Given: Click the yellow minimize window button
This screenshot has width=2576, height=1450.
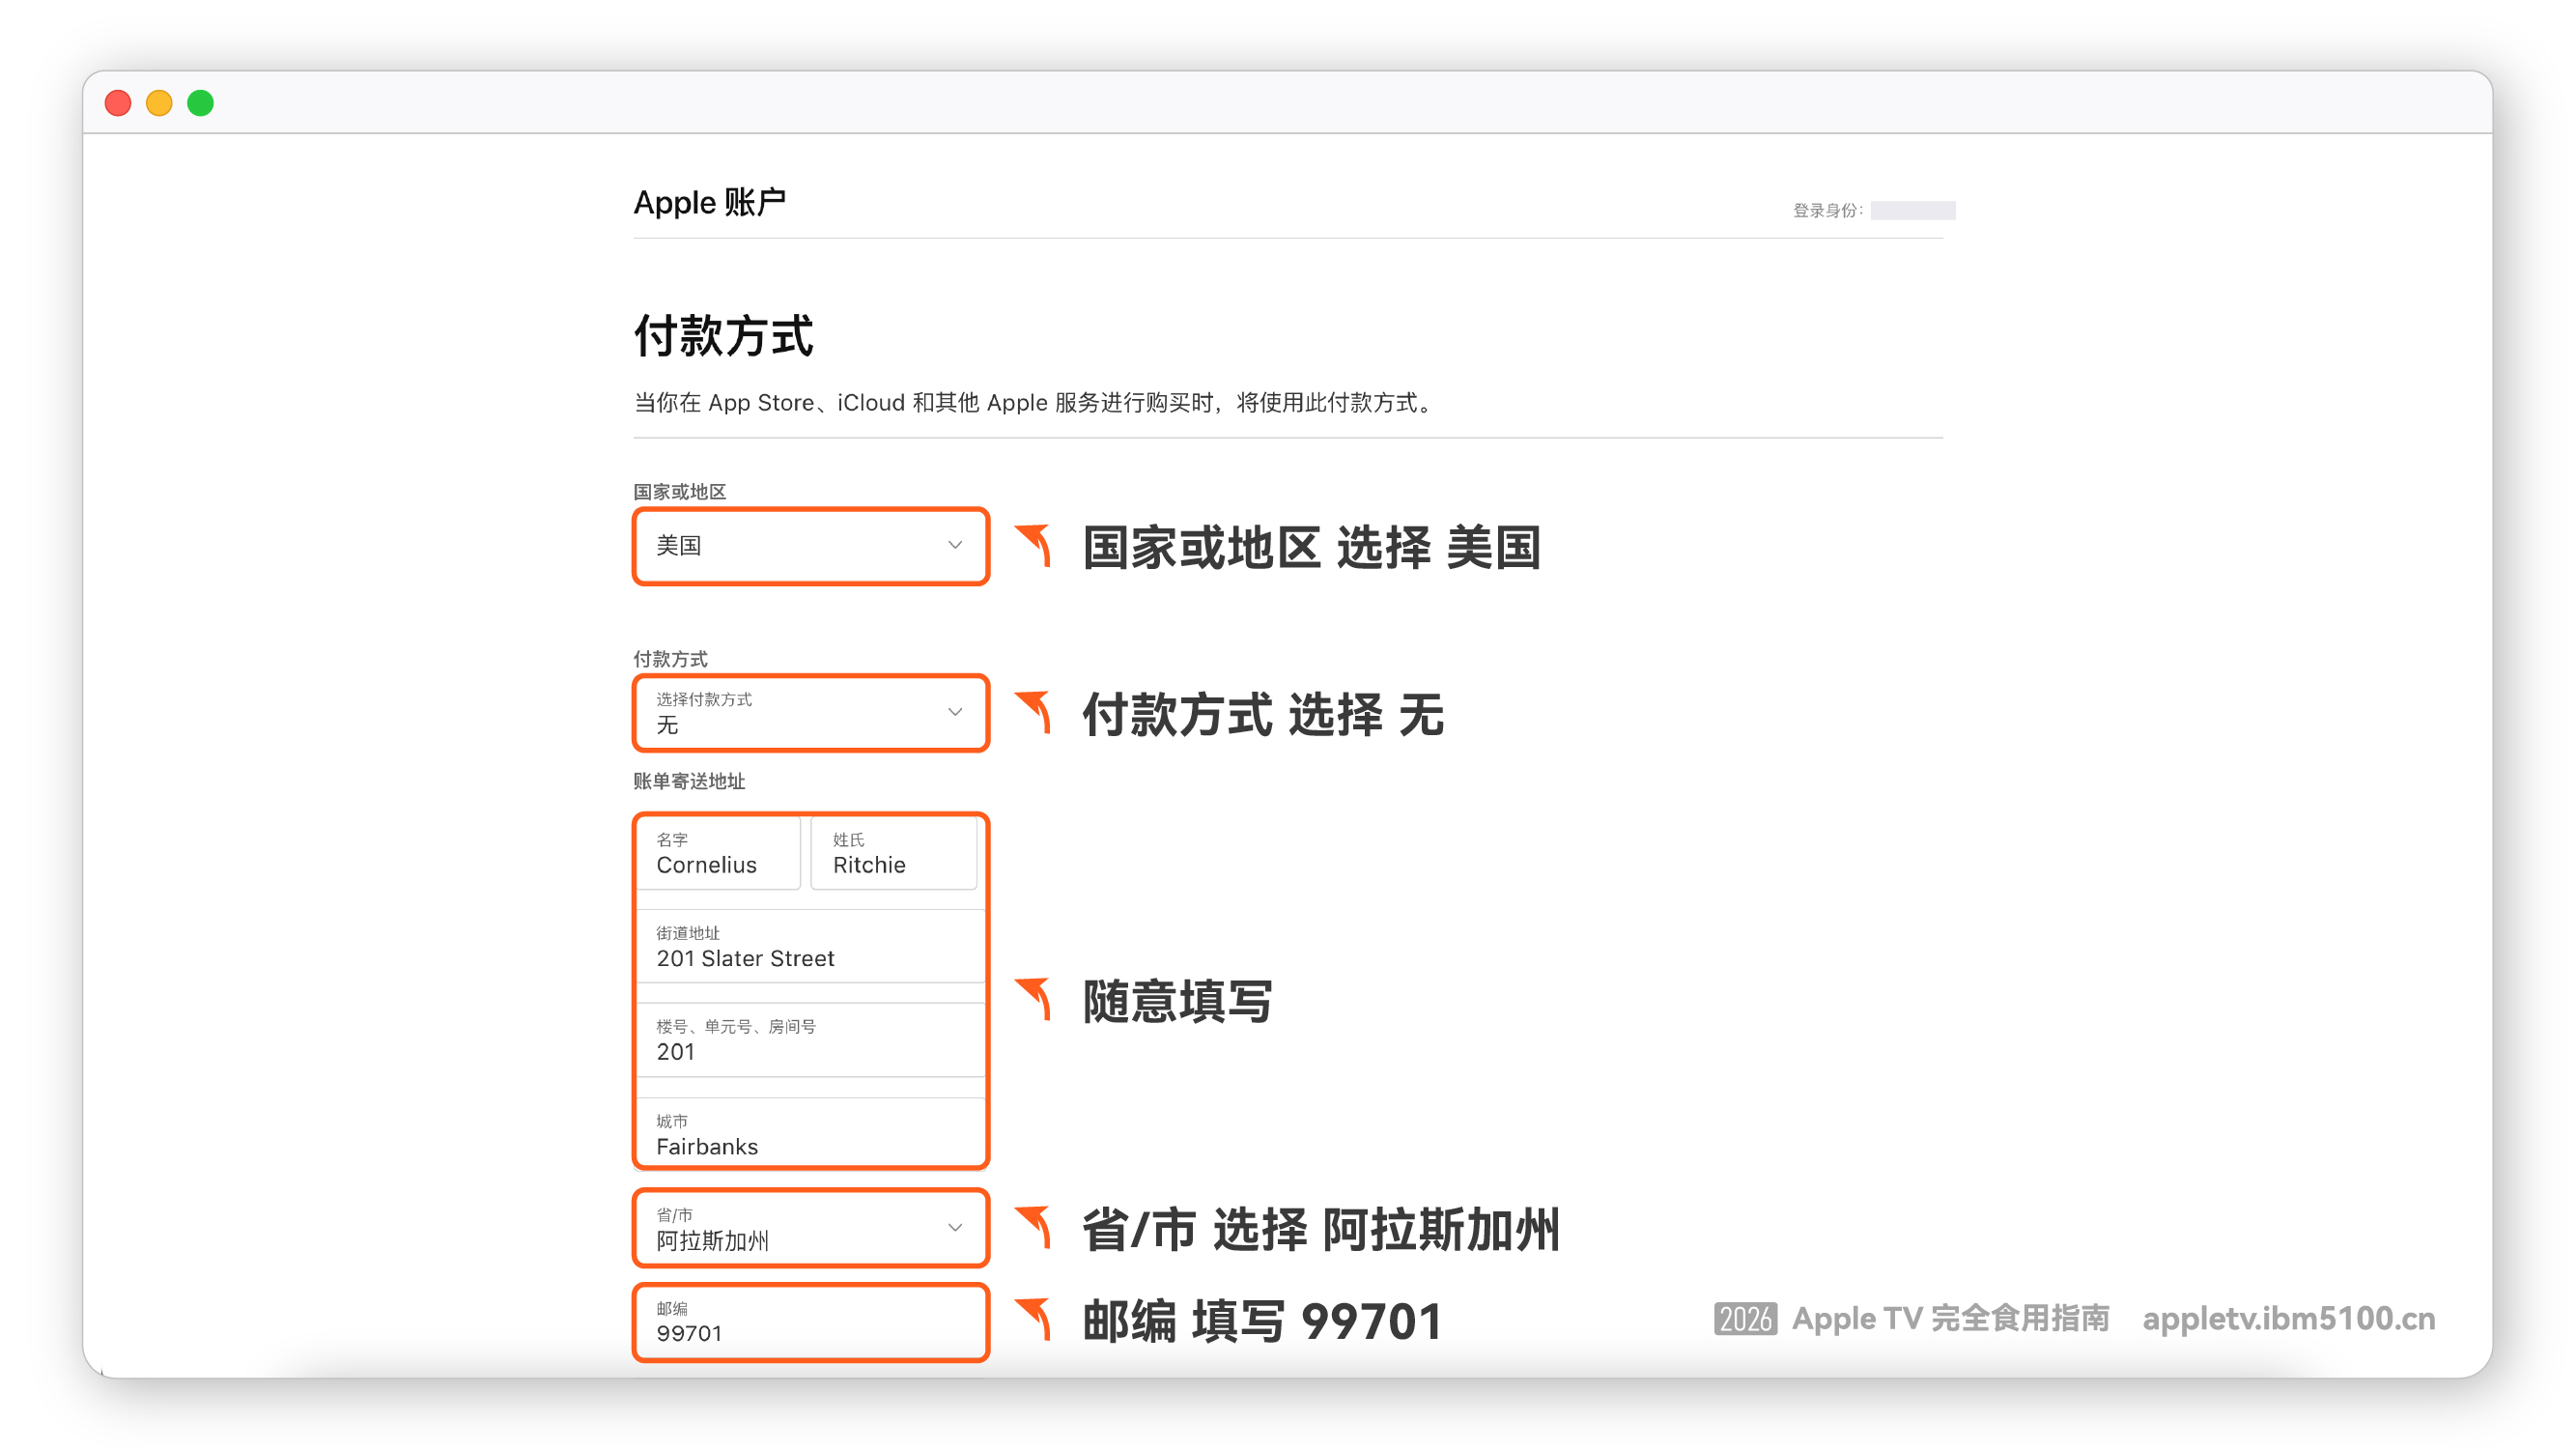Looking at the screenshot, I should [x=159, y=103].
